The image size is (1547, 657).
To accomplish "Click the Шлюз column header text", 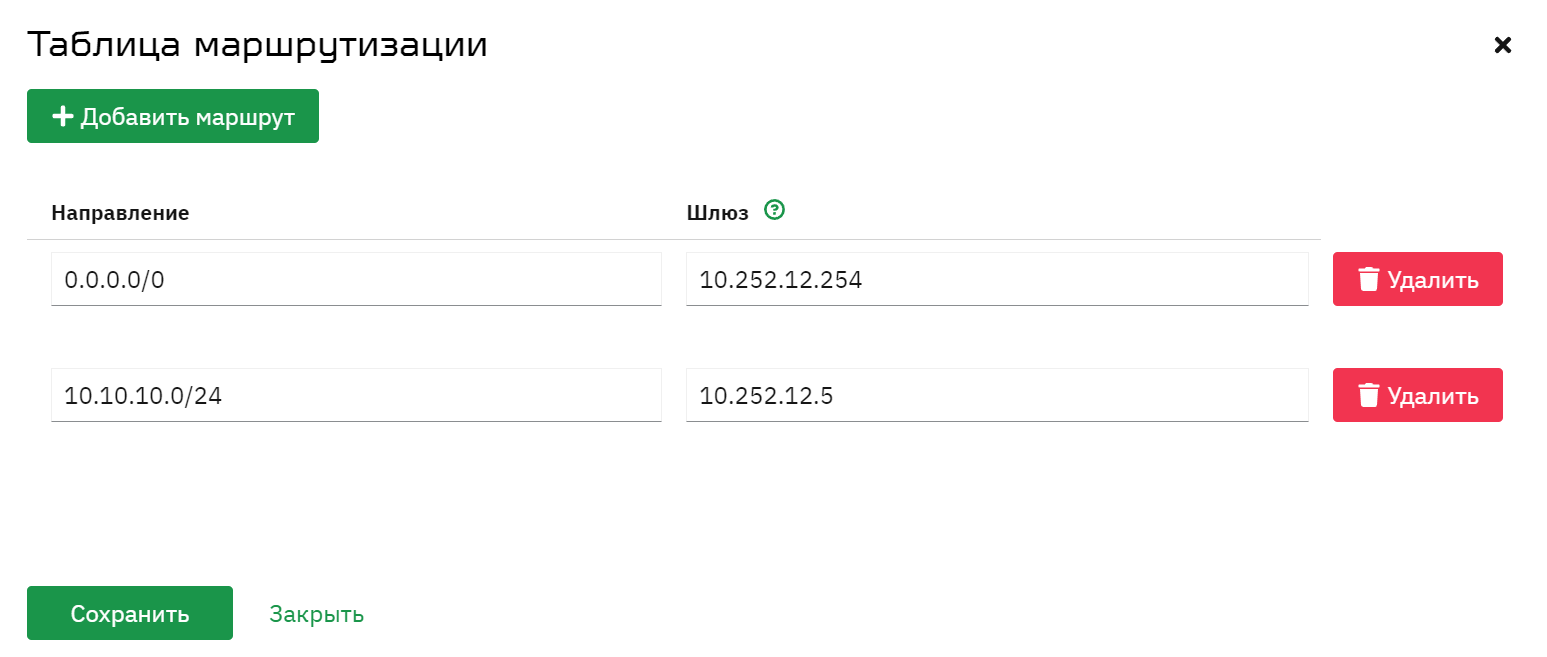I will pos(718,213).
